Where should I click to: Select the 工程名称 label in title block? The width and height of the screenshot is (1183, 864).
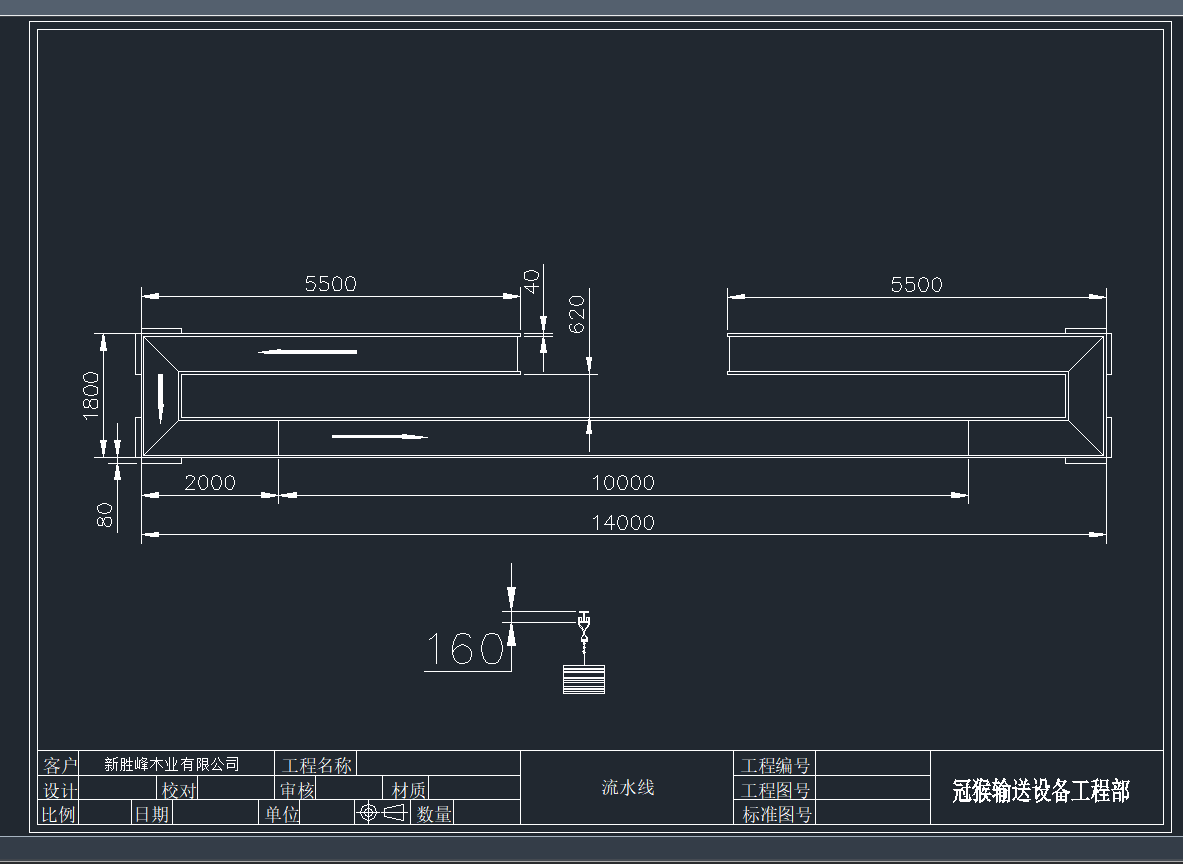[x=317, y=763]
